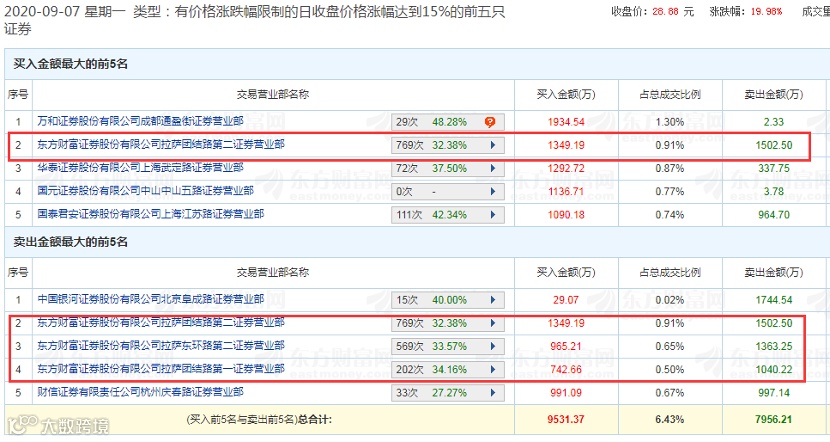The image size is (830, 442).
Task: Select closing price 28.88 元
Action: pos(673,12)
